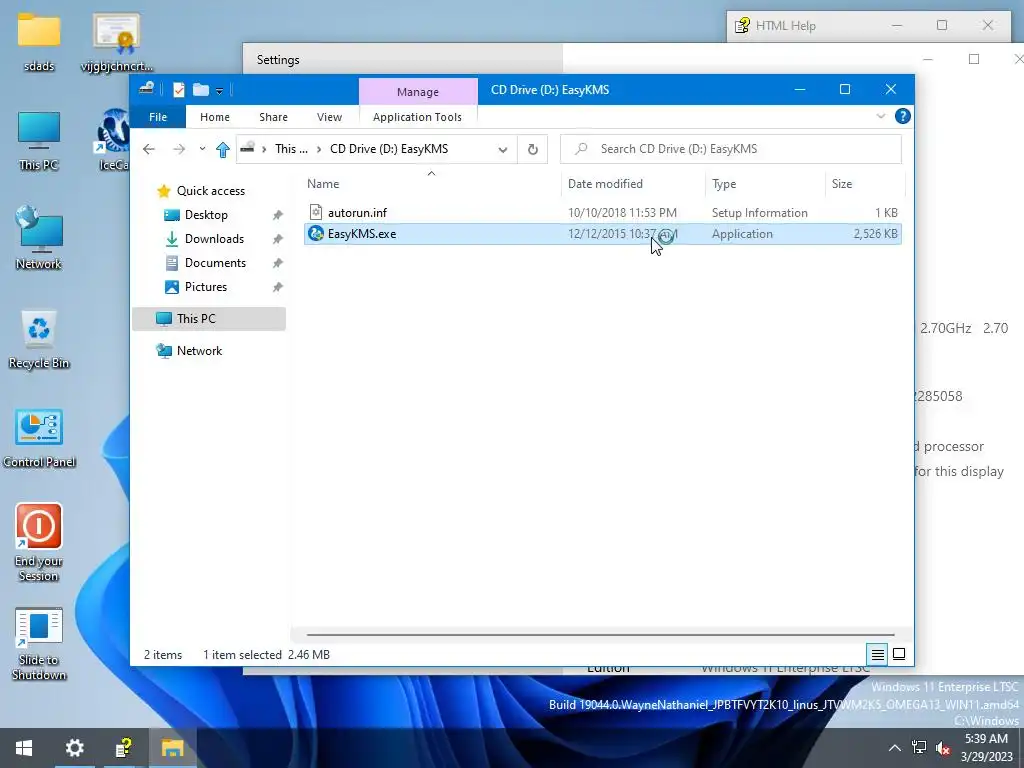Open the taskbar clock and date
This screenshot has width=1024, height=768.
click(x=986, y=748)
